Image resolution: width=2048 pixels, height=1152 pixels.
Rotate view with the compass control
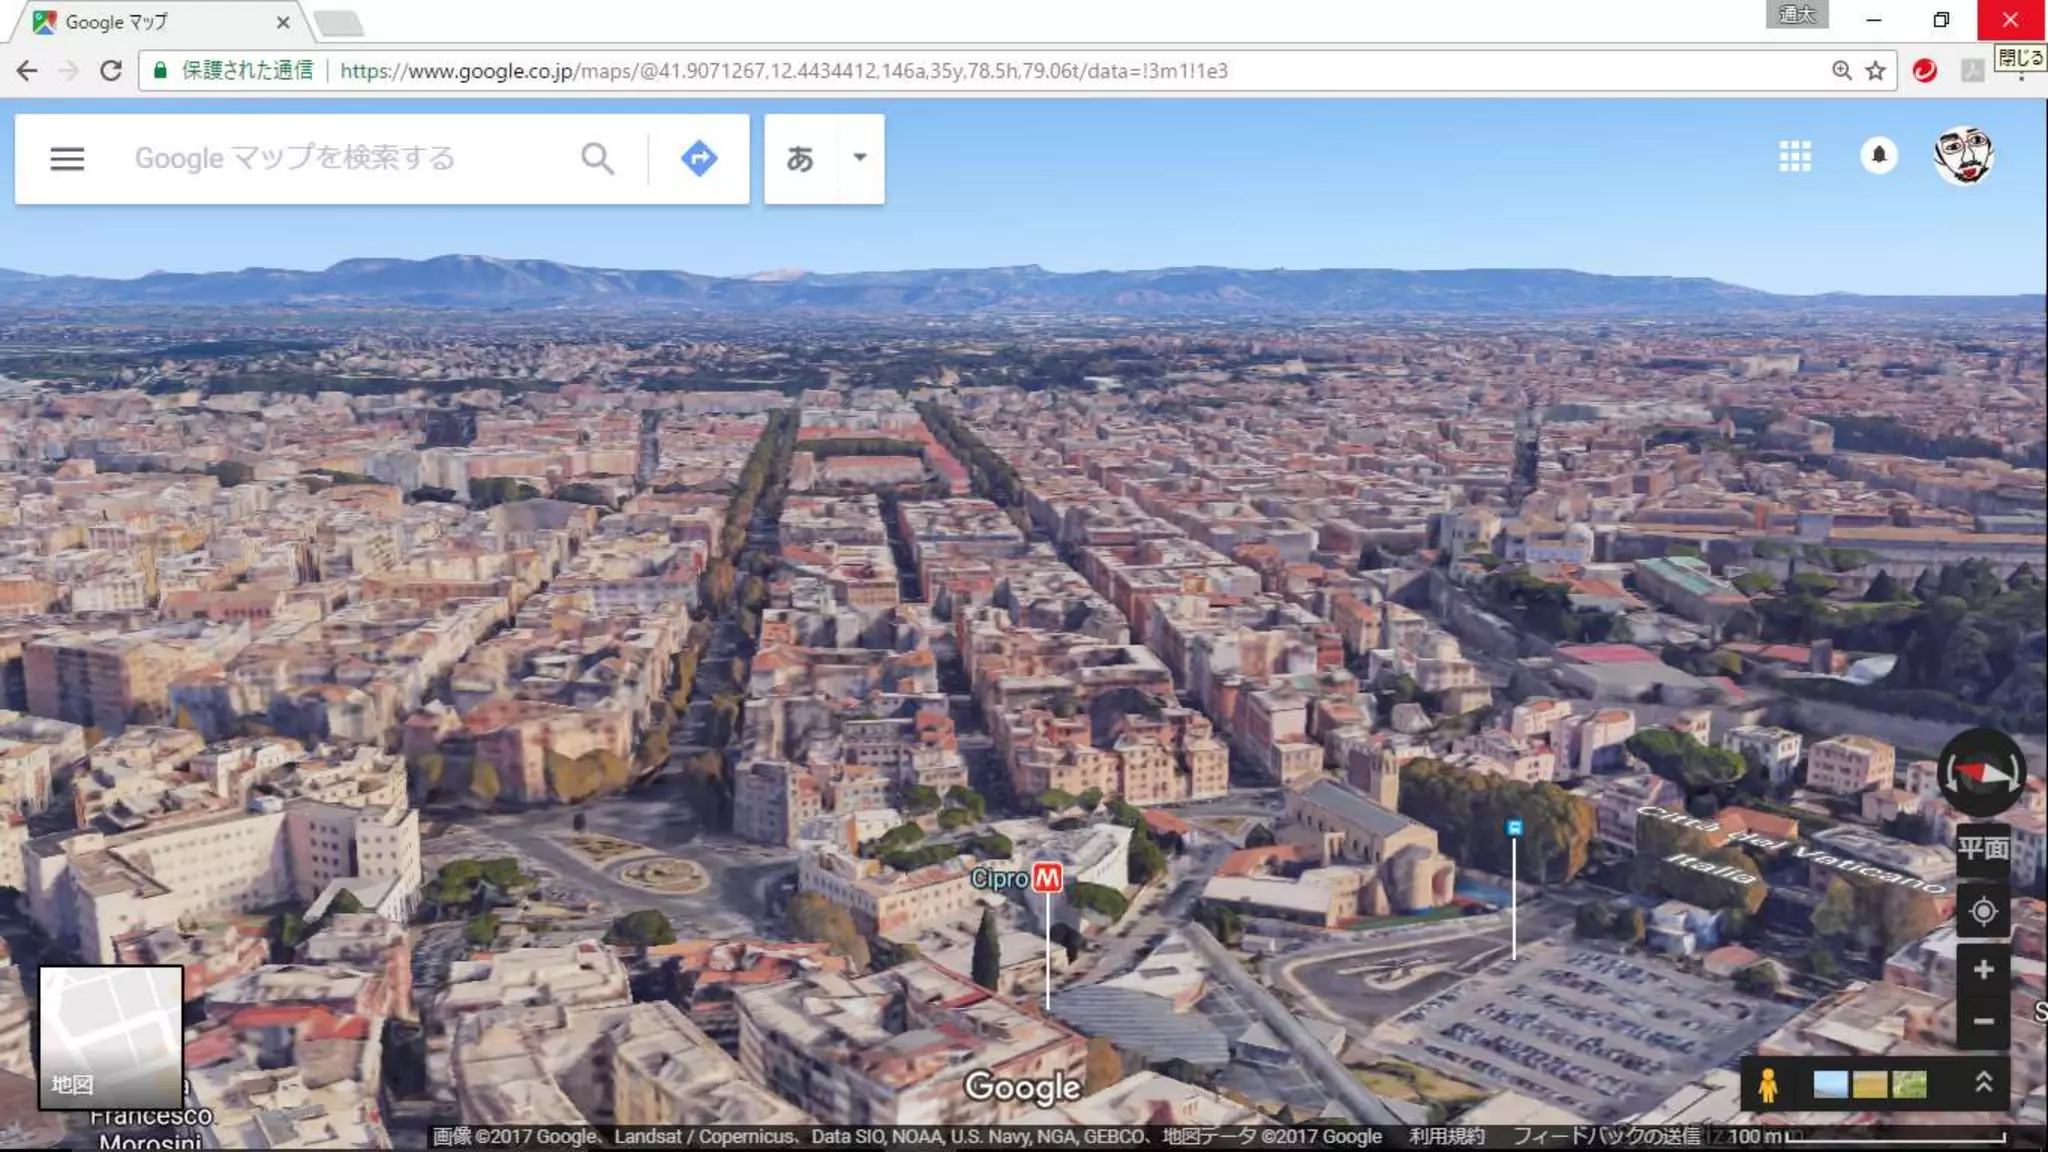click(1981, 772)
